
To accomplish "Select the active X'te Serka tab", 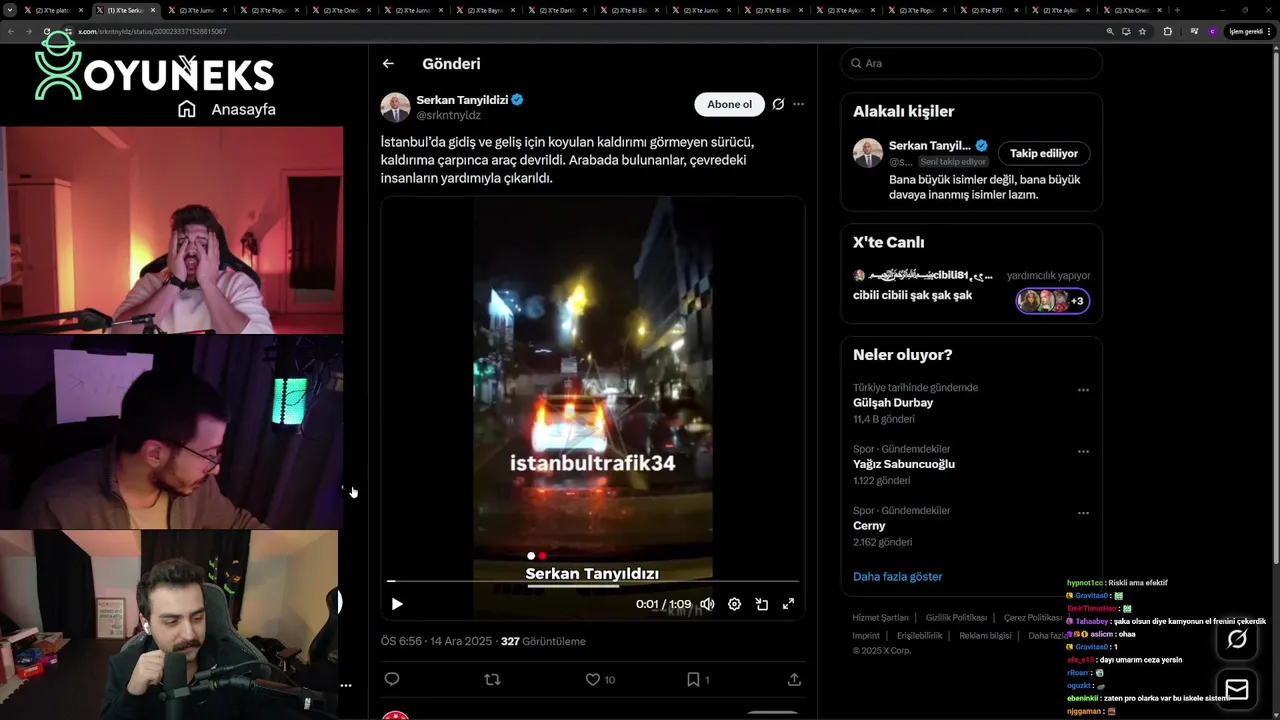I will pyautogui.click(x=126, y=10).
